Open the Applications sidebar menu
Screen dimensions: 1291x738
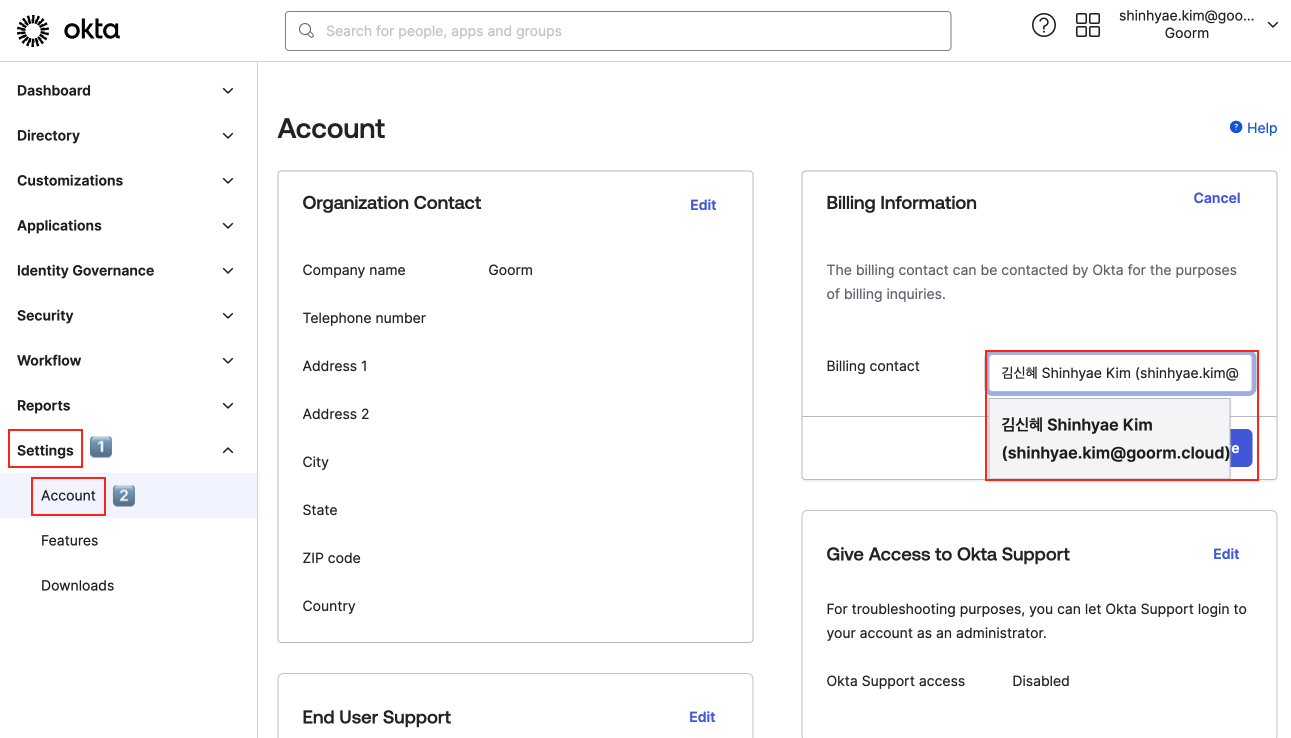(60, 226)
